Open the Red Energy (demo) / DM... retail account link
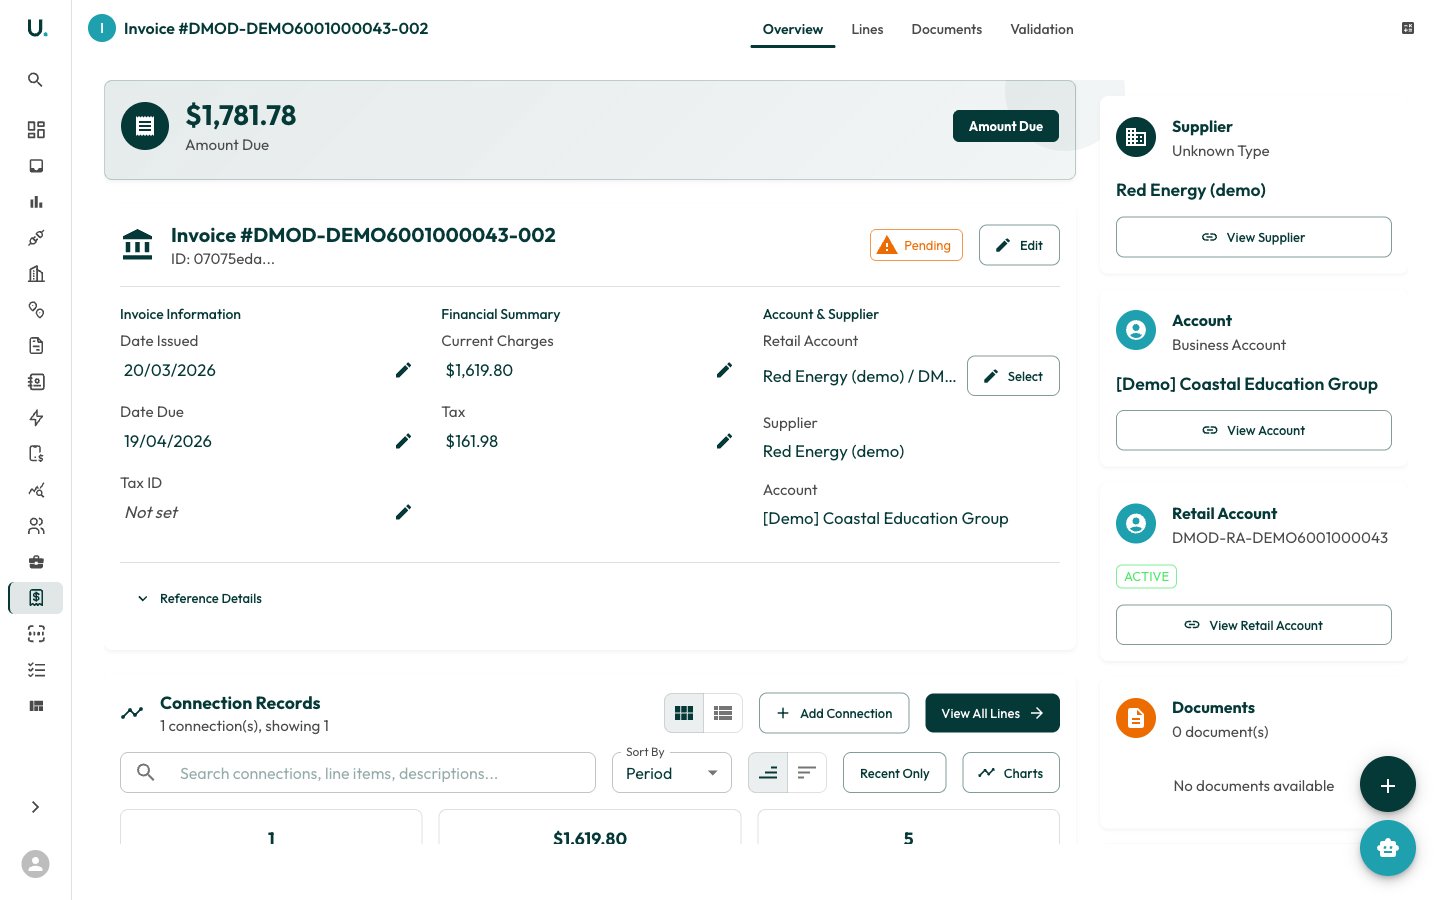 (x=859, y=376)
